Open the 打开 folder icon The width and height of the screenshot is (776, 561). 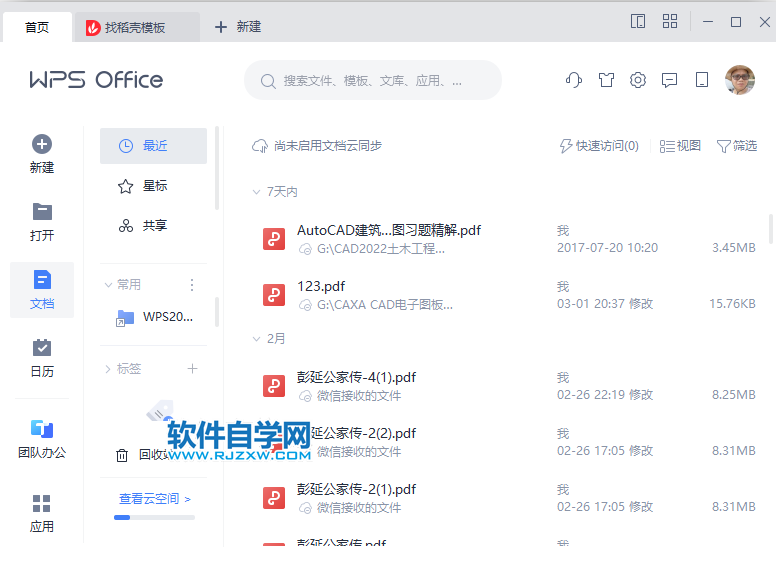[x=42, y=212]
